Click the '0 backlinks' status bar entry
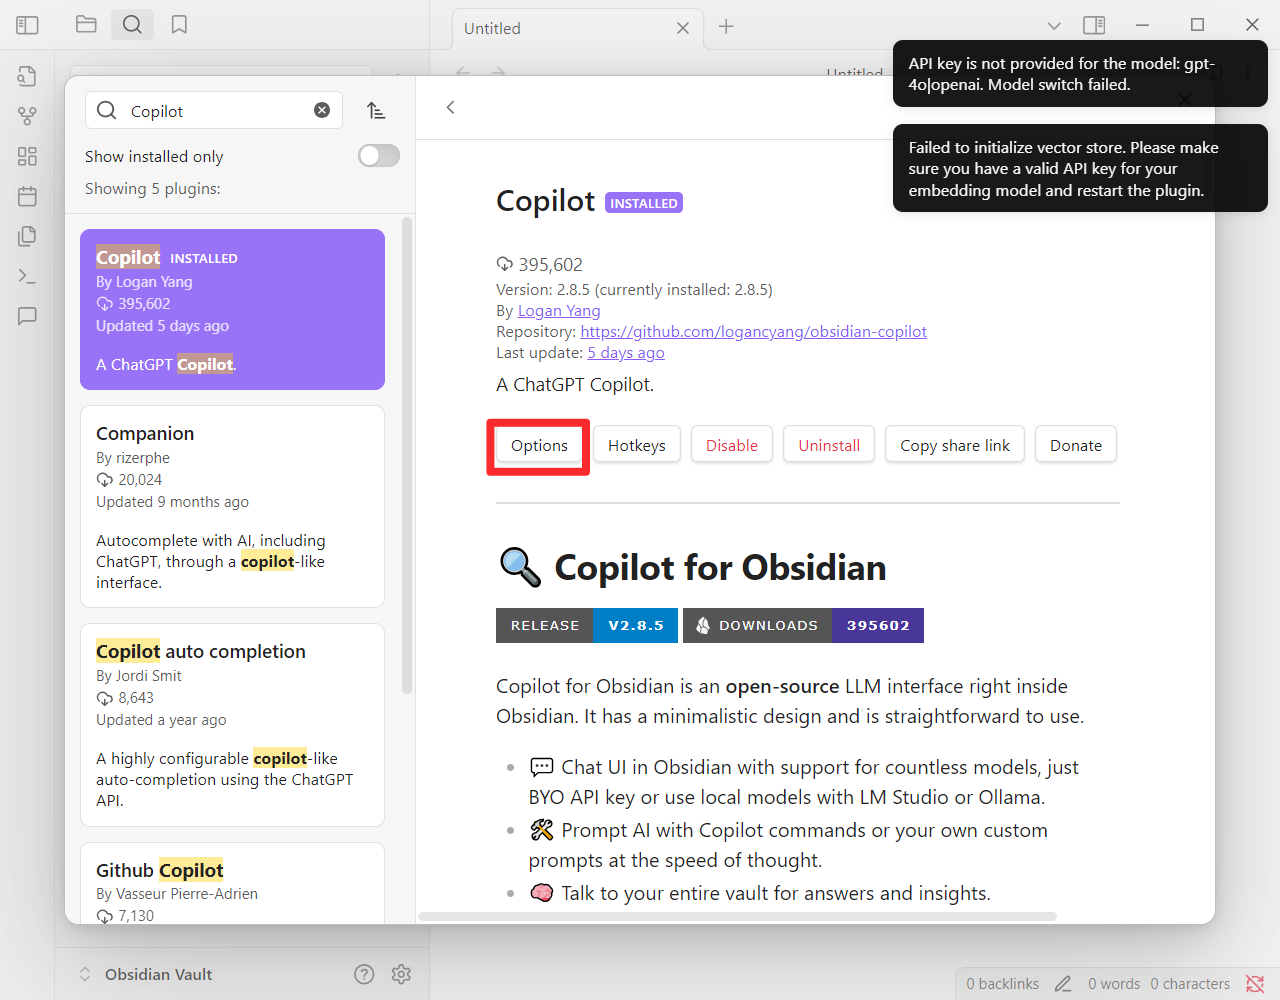 (1003, 984)
